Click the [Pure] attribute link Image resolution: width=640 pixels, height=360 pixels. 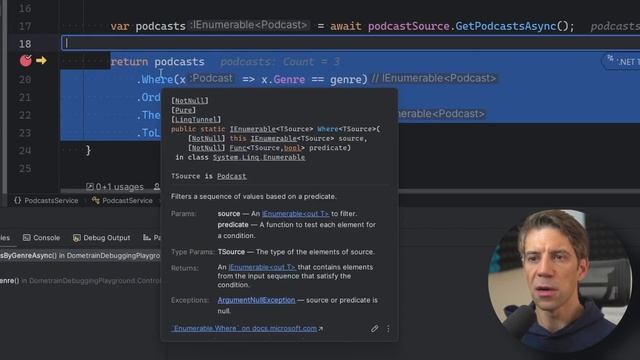[183, 110]
